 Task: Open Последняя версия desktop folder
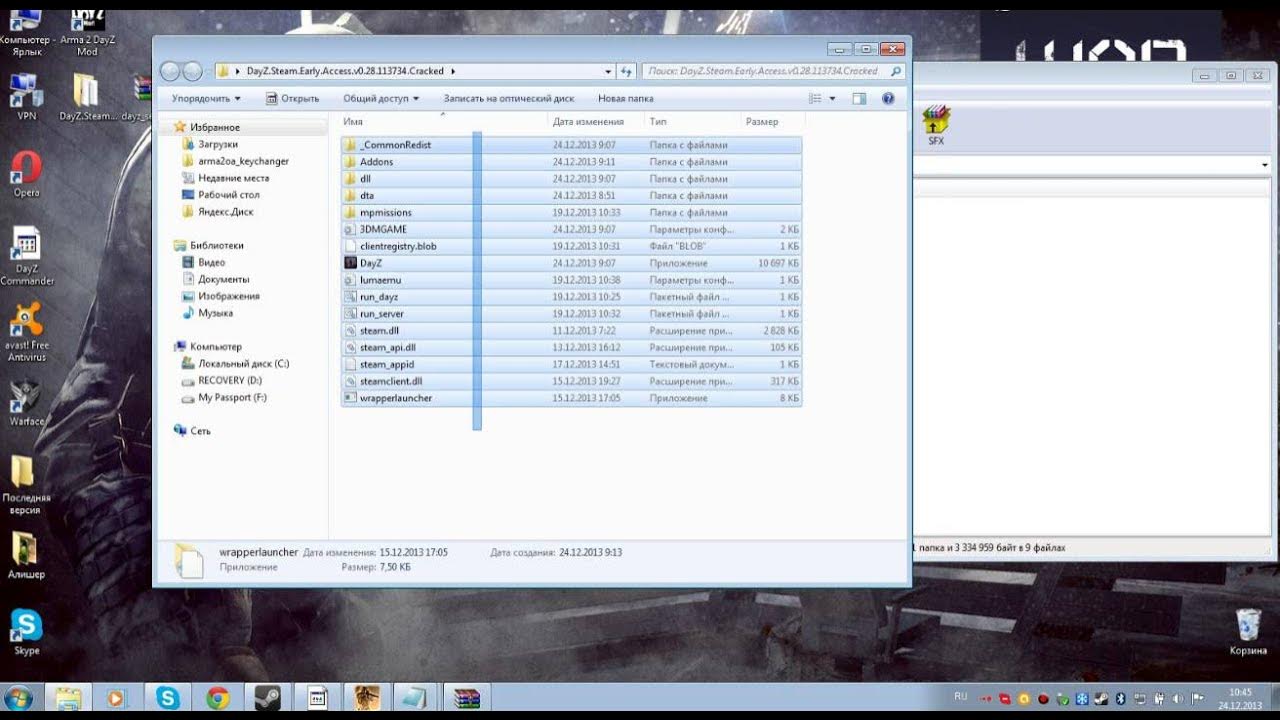coord(26,486)
